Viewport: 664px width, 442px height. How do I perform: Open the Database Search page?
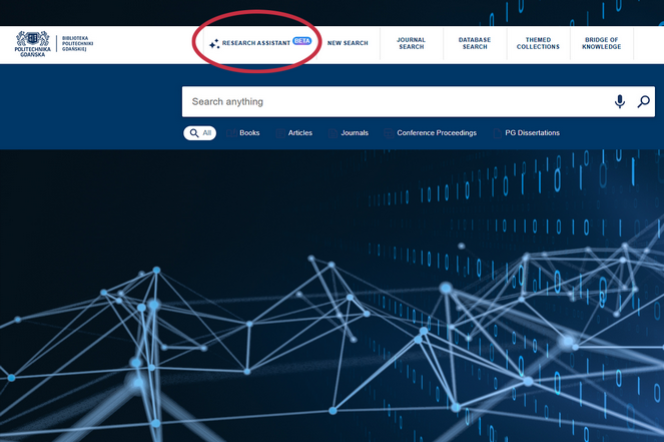pyautogui.click(x=474, y=43)
